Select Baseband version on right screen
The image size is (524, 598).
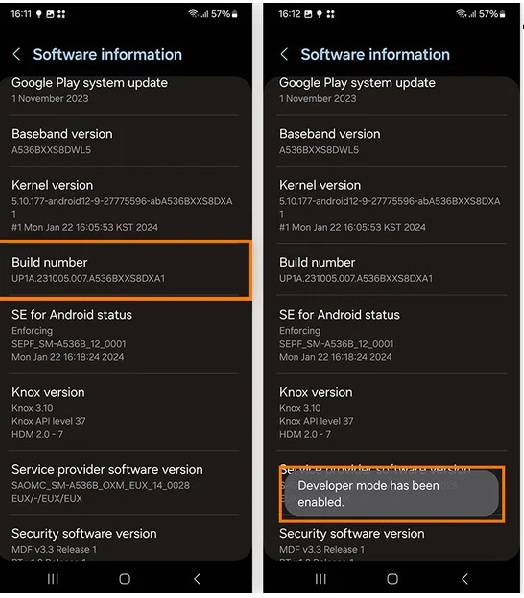tap(392, 141)
